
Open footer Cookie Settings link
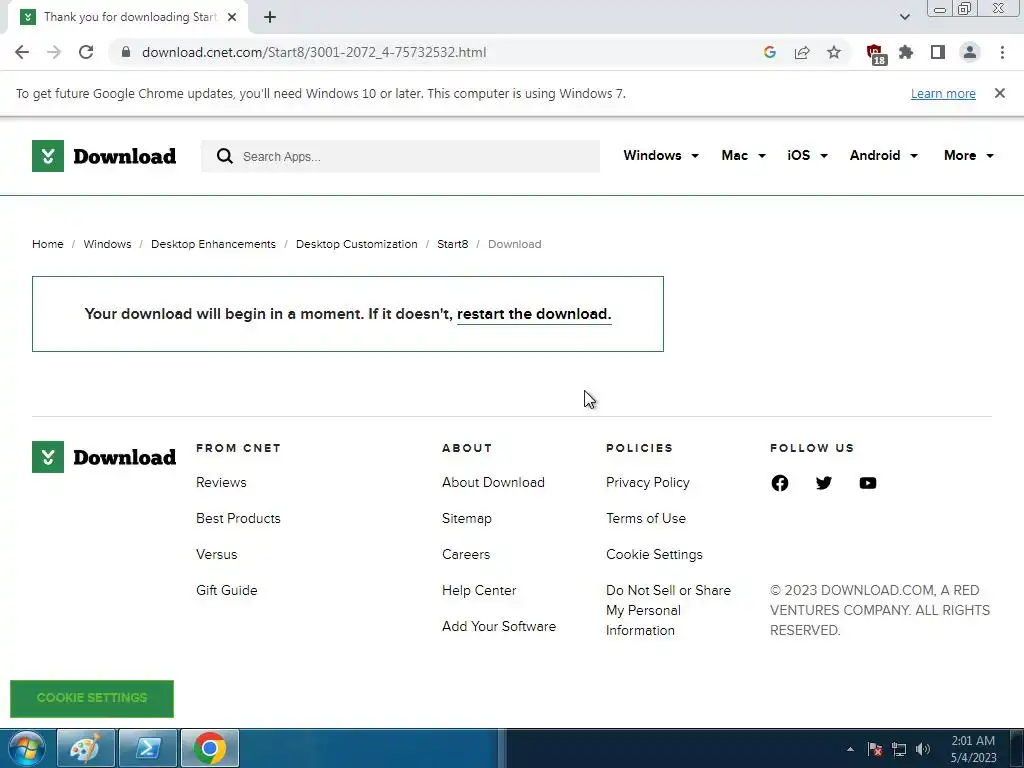click(x=654, y=554)
